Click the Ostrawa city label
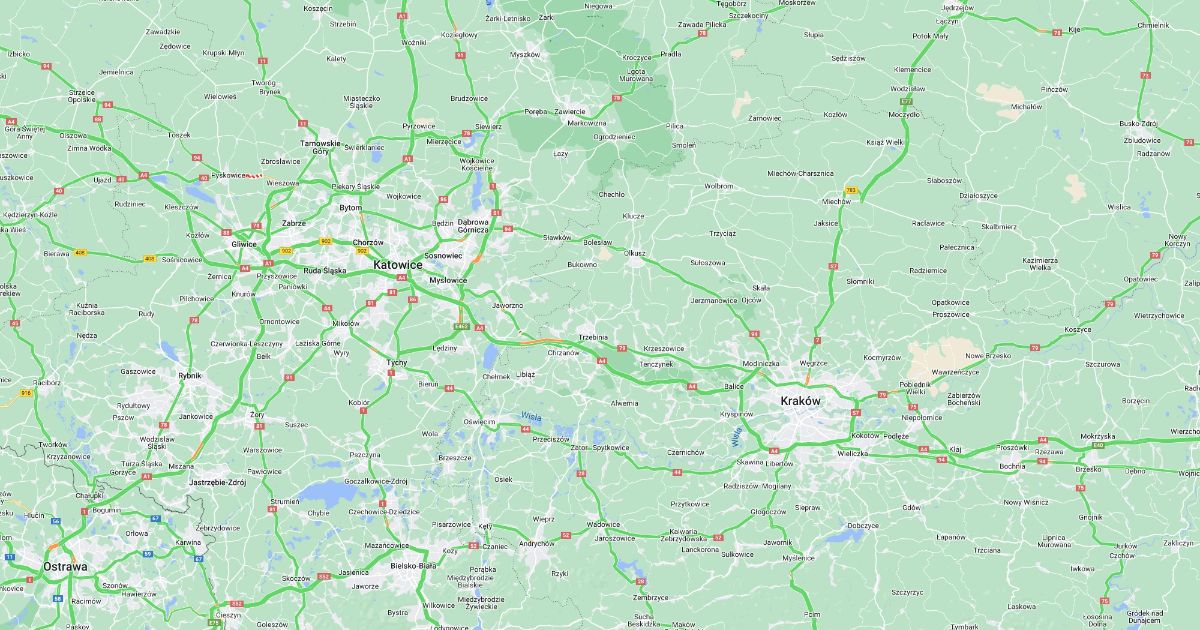 tap(65, 566)
